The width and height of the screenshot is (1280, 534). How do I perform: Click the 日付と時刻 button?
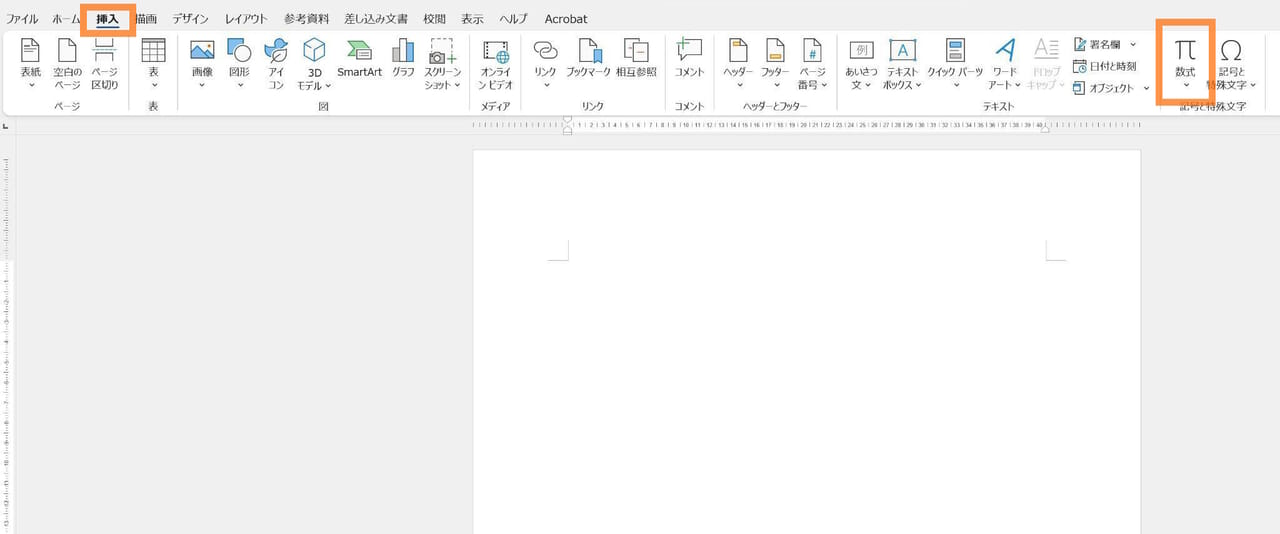[1105, 66]
